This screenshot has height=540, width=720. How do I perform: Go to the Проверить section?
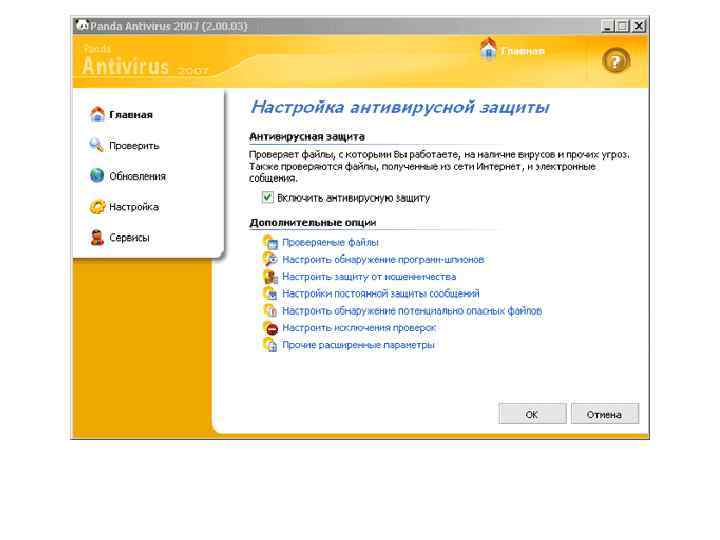[134, 146]
